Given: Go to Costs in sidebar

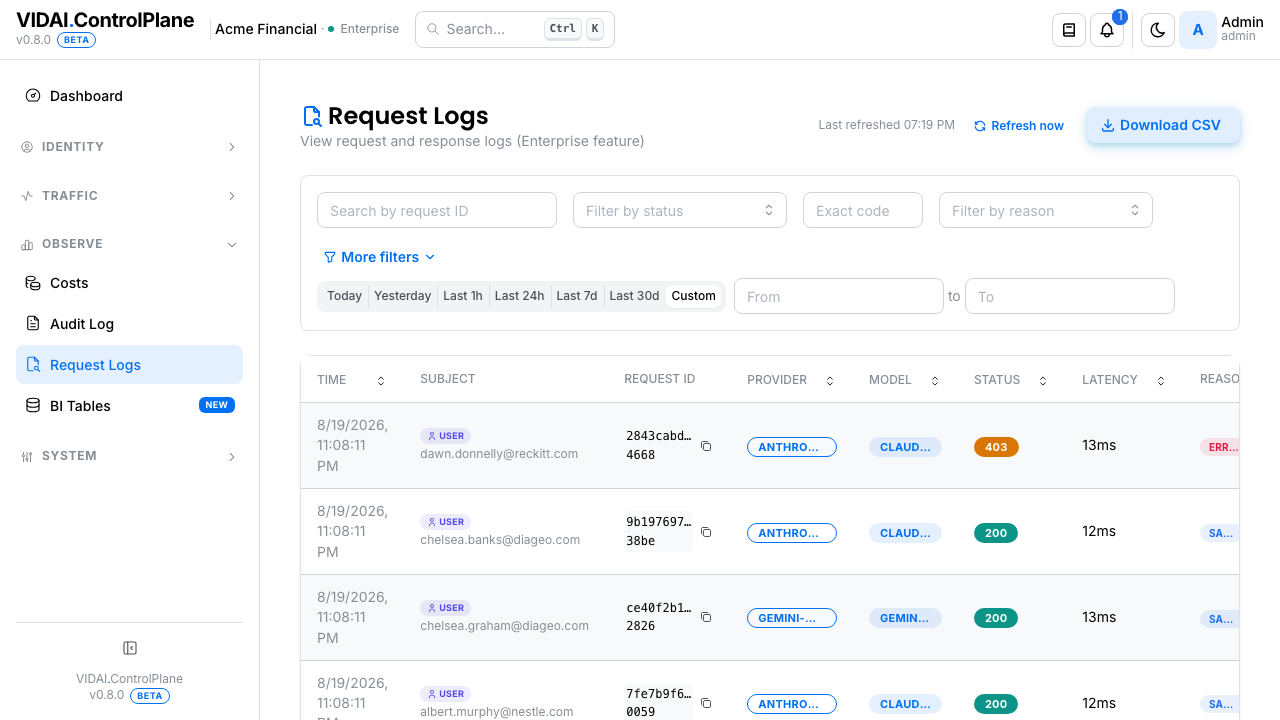Looking at the screenshot, I should (129, 283).
